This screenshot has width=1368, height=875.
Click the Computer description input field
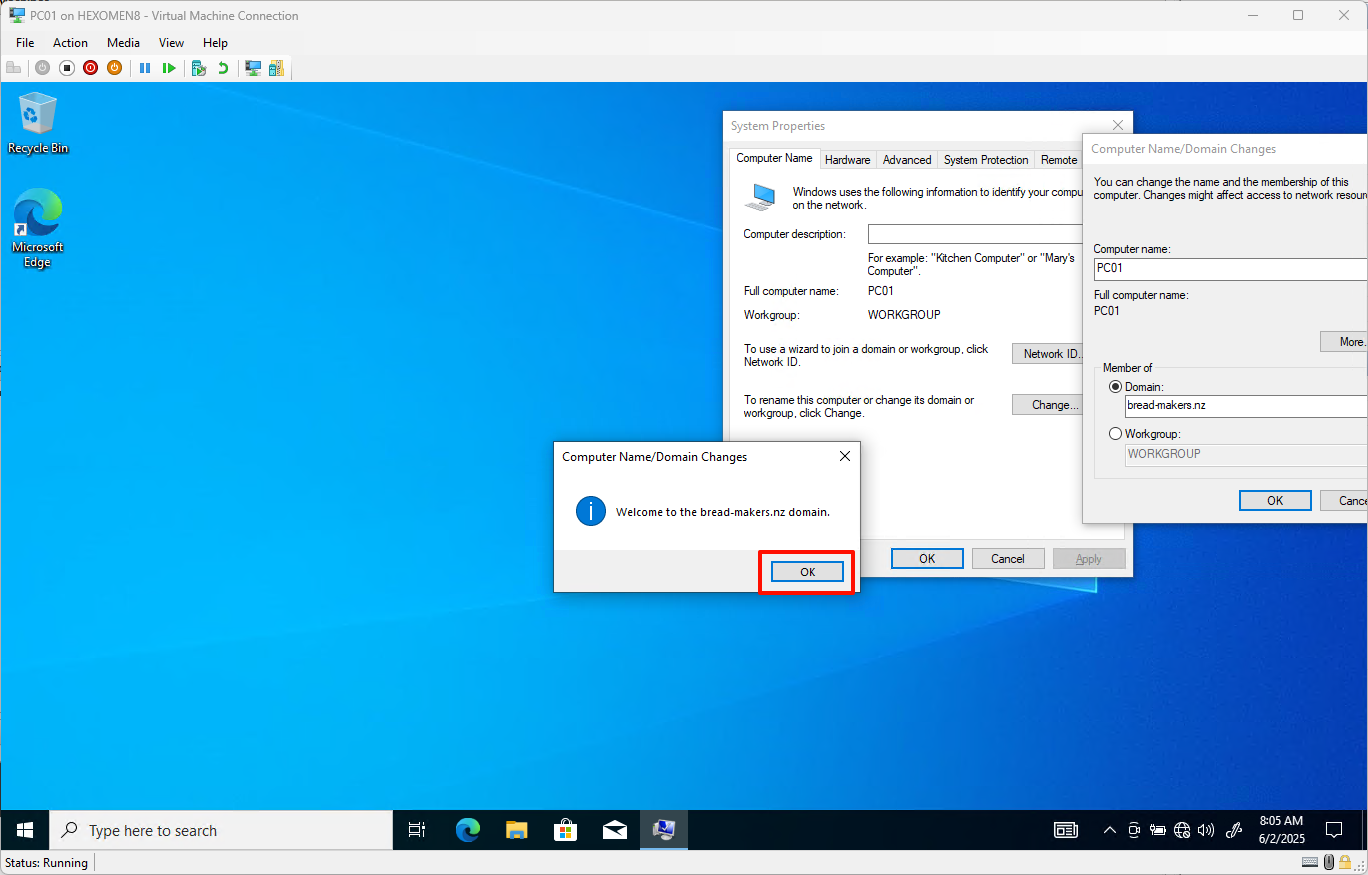975,234
